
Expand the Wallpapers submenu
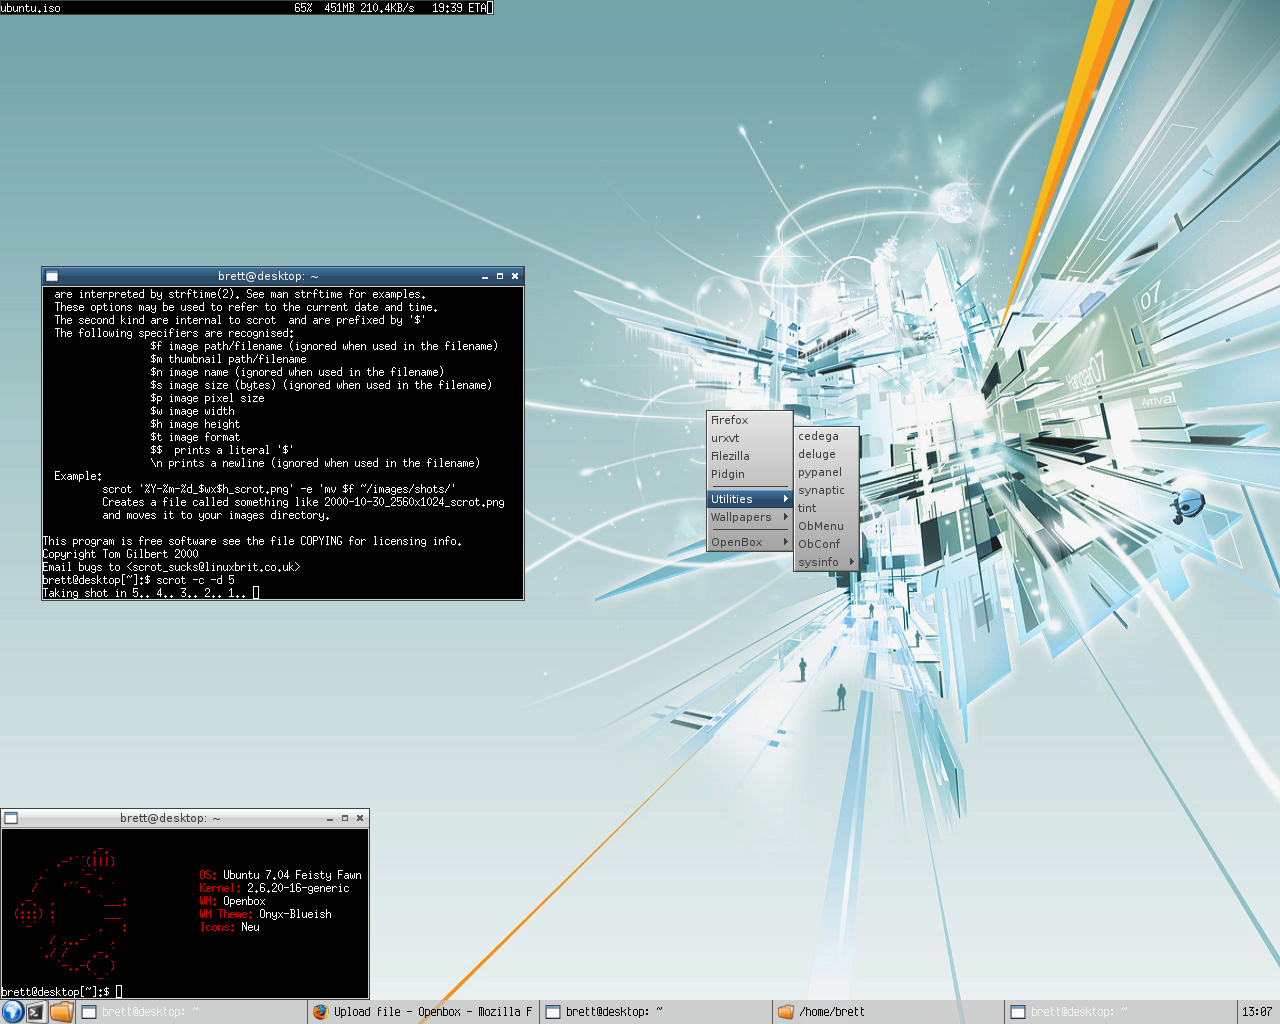click(749, 517)
